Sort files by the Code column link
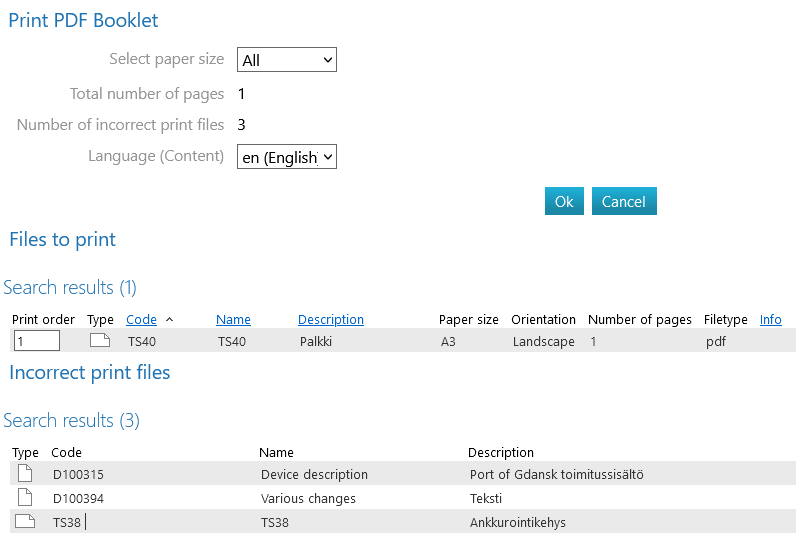Viewport: 796px width, 540px height. point(141,320)
